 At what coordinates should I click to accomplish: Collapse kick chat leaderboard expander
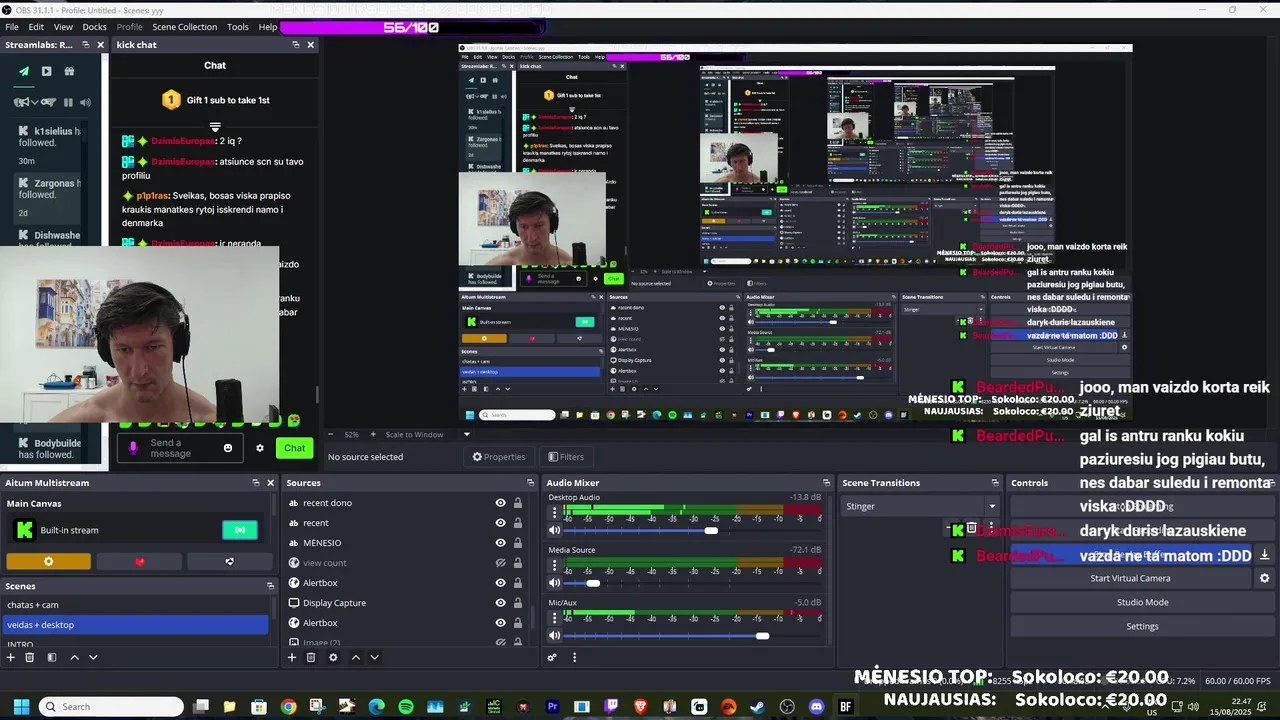tap(215, 127)
